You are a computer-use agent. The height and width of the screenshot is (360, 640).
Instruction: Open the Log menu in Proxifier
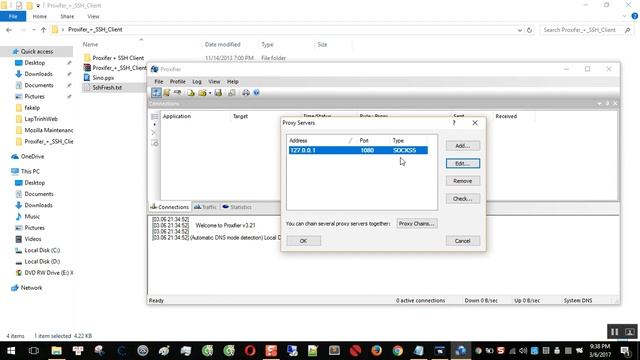coord(197,82)
